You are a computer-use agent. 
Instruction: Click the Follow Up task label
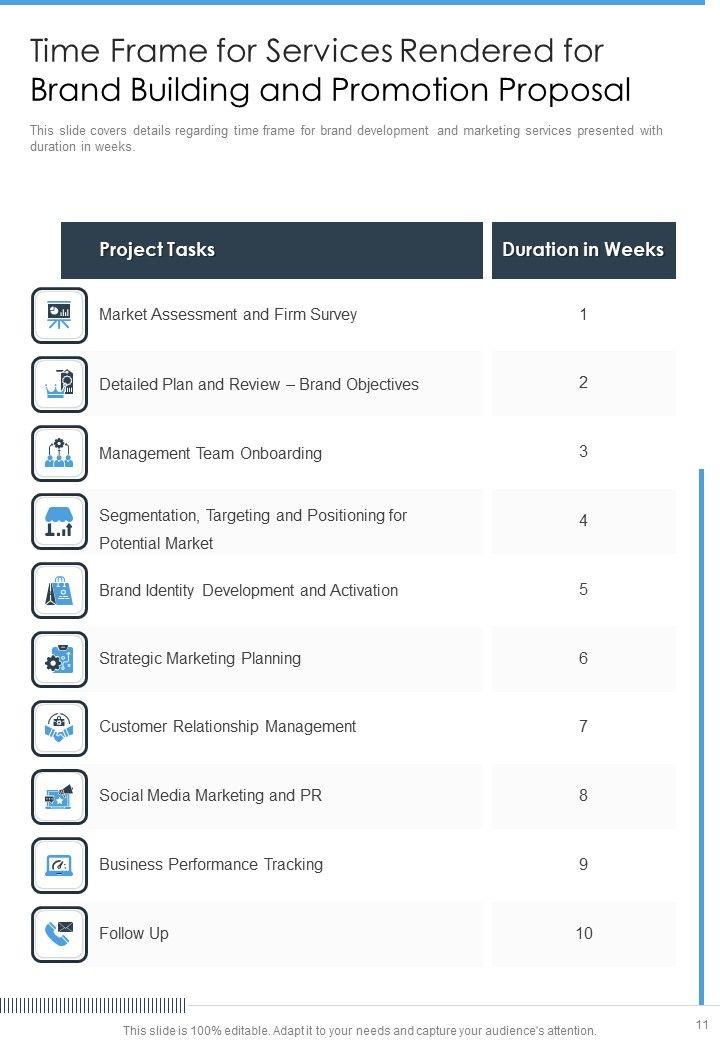[134, 934]
